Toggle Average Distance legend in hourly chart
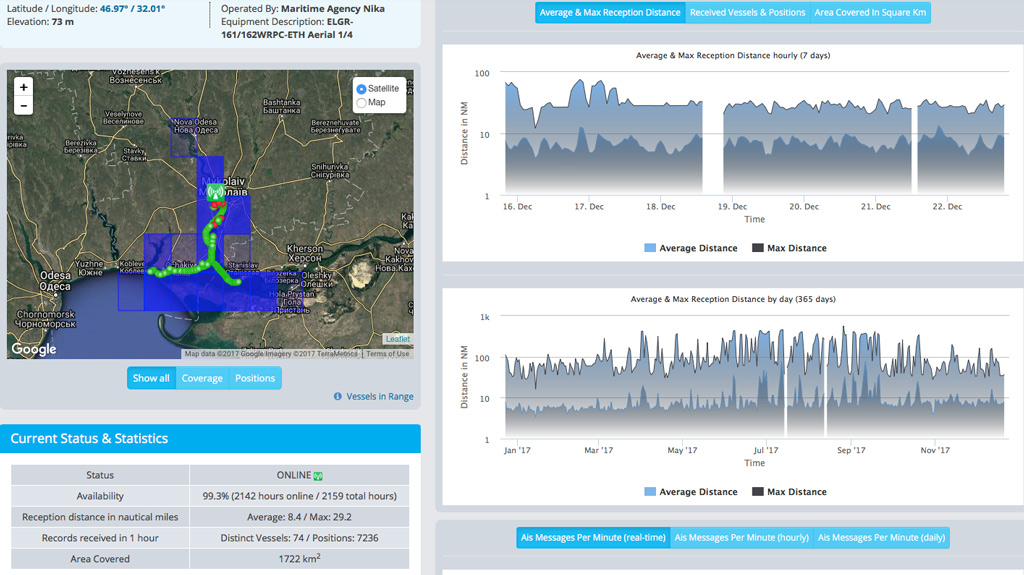Viewport: 1024px width, 575px height. tap(691, 248)
